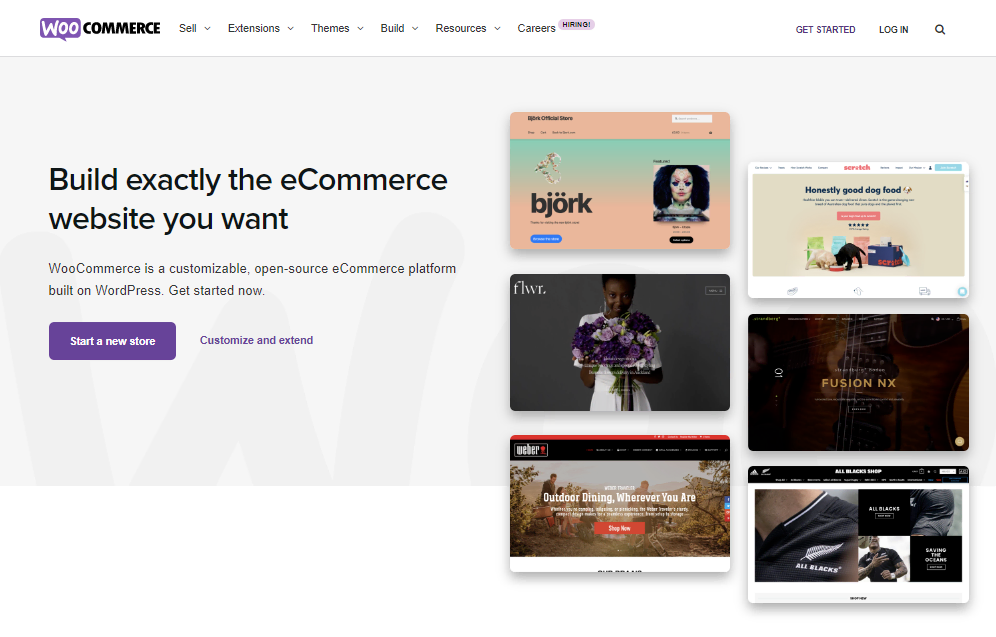This screenshot has height=637, width=996.
Task: Click the "Build exactly the eCommerce website" headline
Action: pyautogui.click(x=248, y=199)
